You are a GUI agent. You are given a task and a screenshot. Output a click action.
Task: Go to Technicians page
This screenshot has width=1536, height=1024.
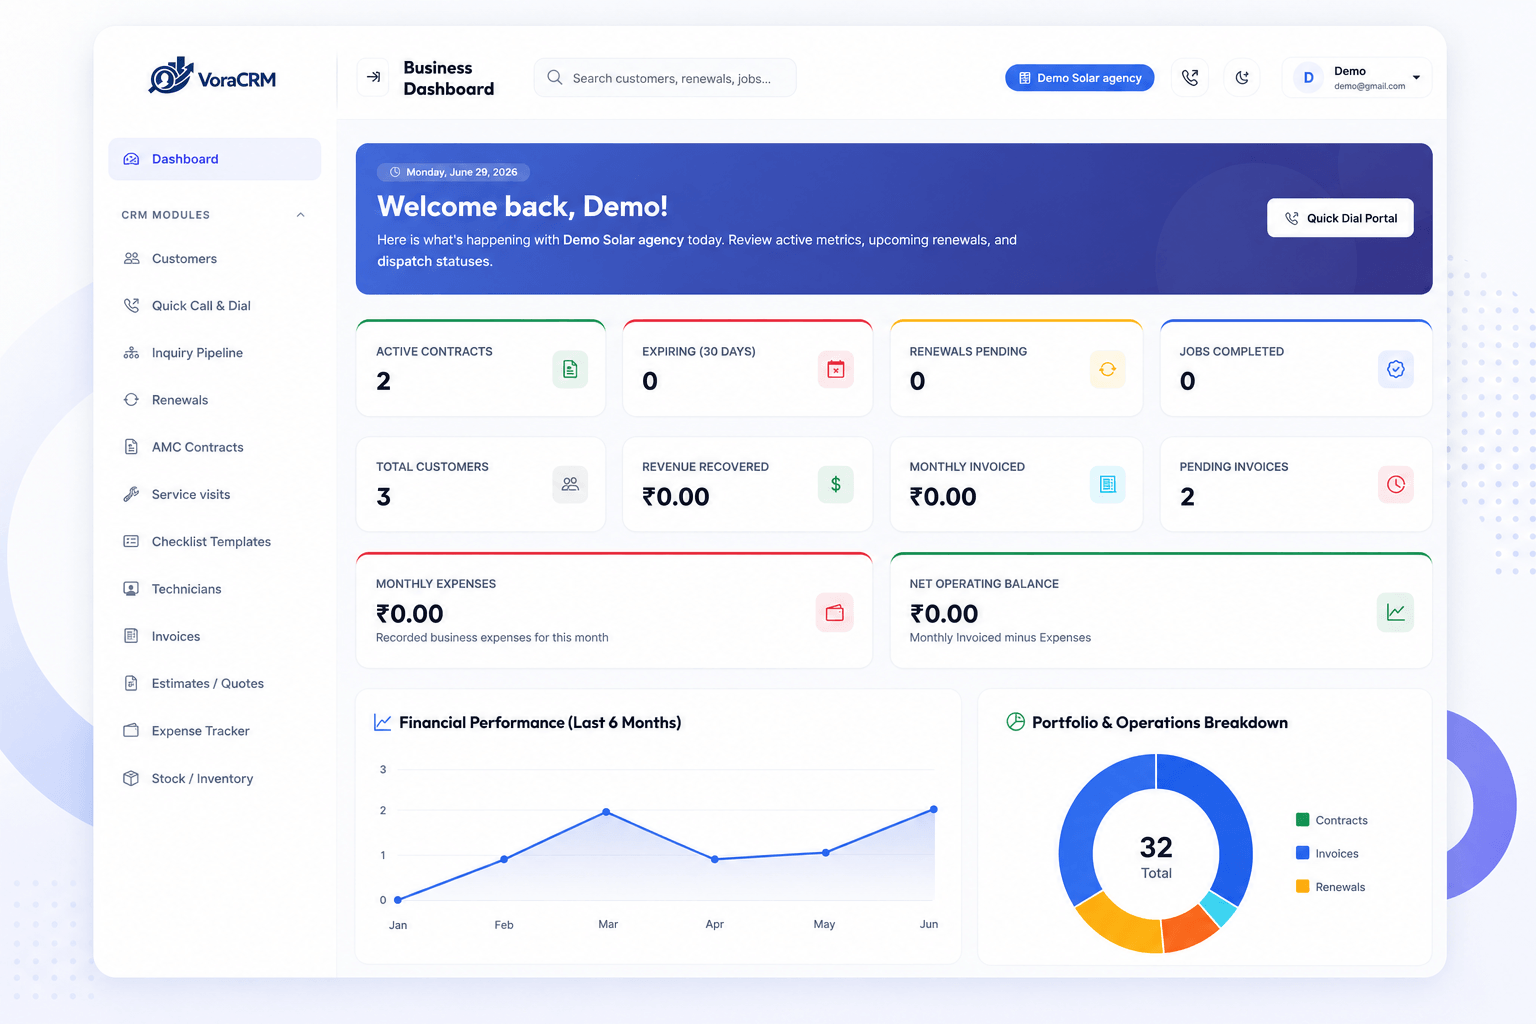(214, 589)
